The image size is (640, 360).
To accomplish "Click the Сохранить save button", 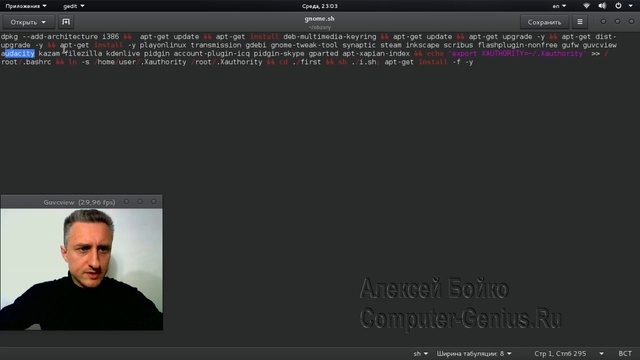I will coord(544,22).
